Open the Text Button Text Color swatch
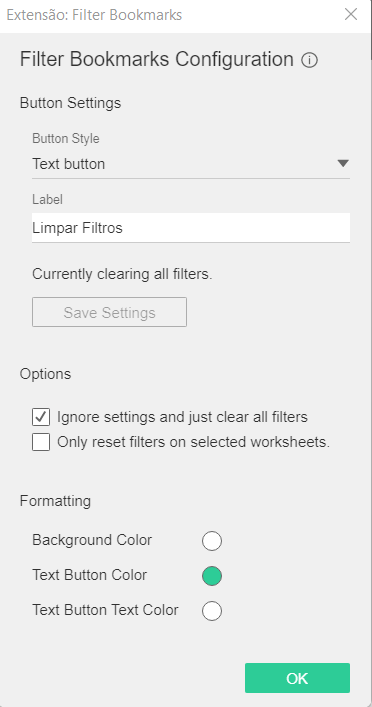 211,611
